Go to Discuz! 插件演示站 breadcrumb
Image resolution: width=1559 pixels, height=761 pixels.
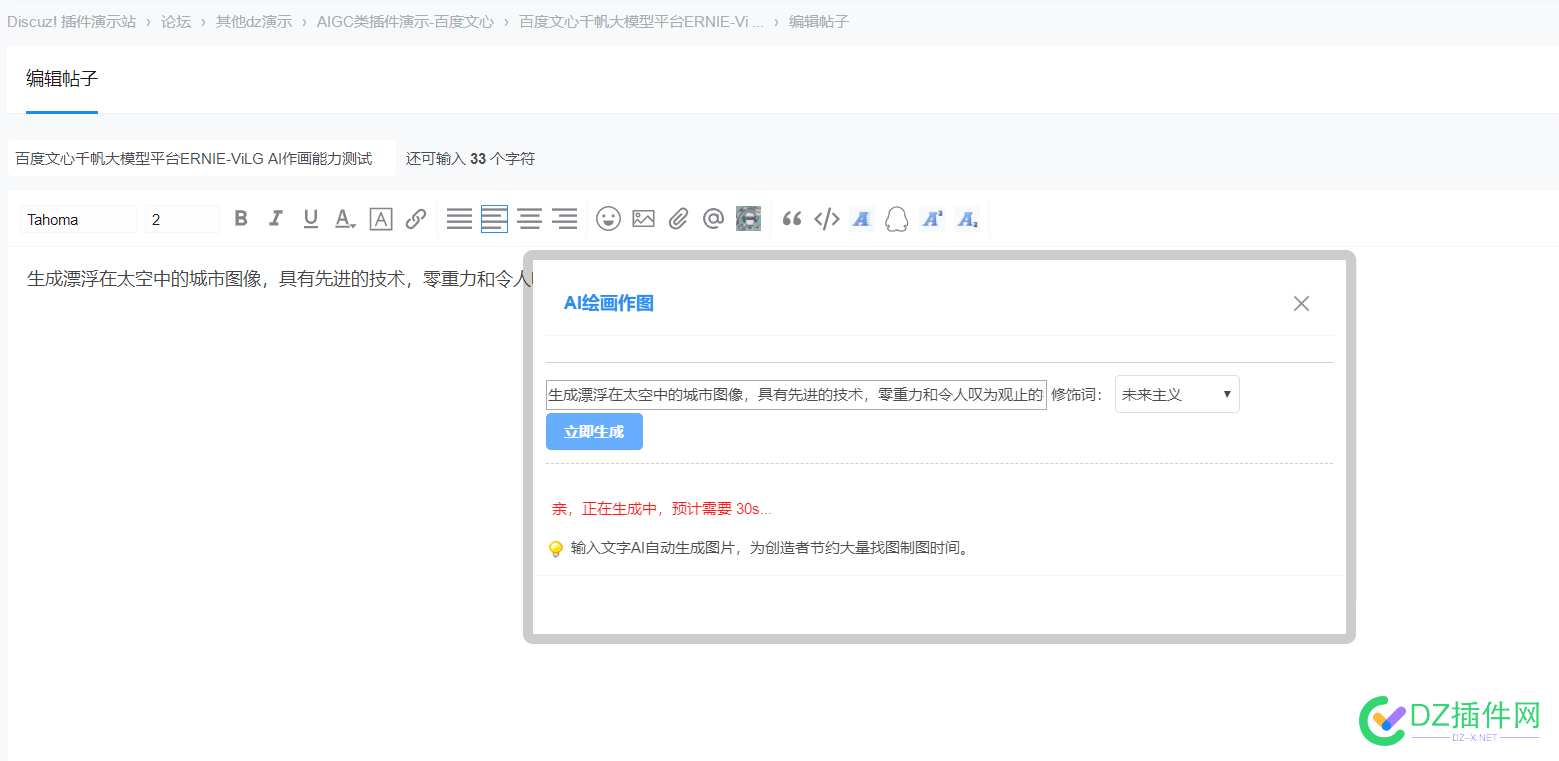tap(72, 21)
